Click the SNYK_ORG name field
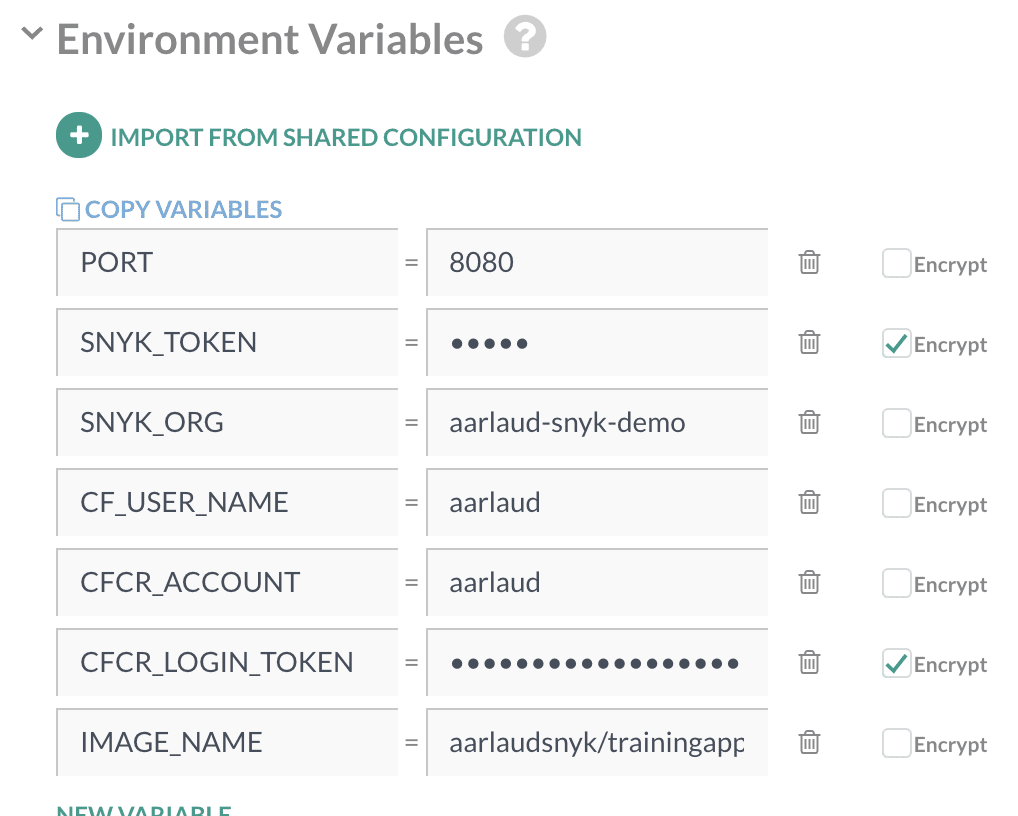Image resolution: width=1018 pixels, height=816 pixels. pos(227,422)
